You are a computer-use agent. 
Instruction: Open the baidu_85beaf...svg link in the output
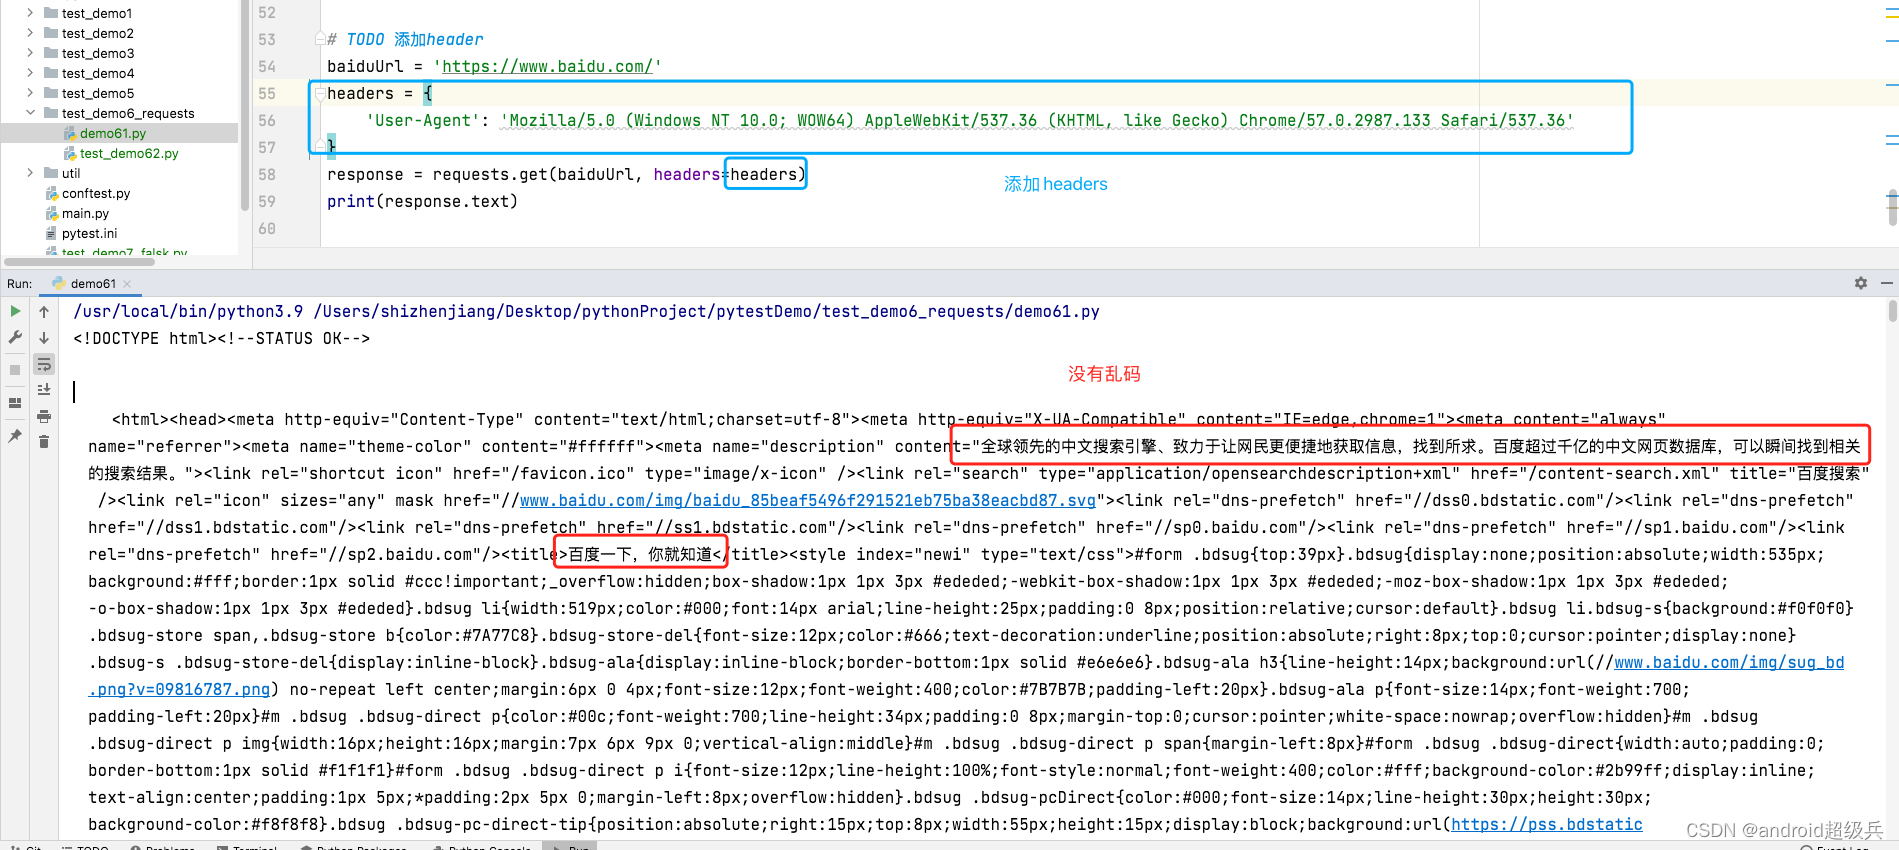pyautogui.click(x=808, y=500)
